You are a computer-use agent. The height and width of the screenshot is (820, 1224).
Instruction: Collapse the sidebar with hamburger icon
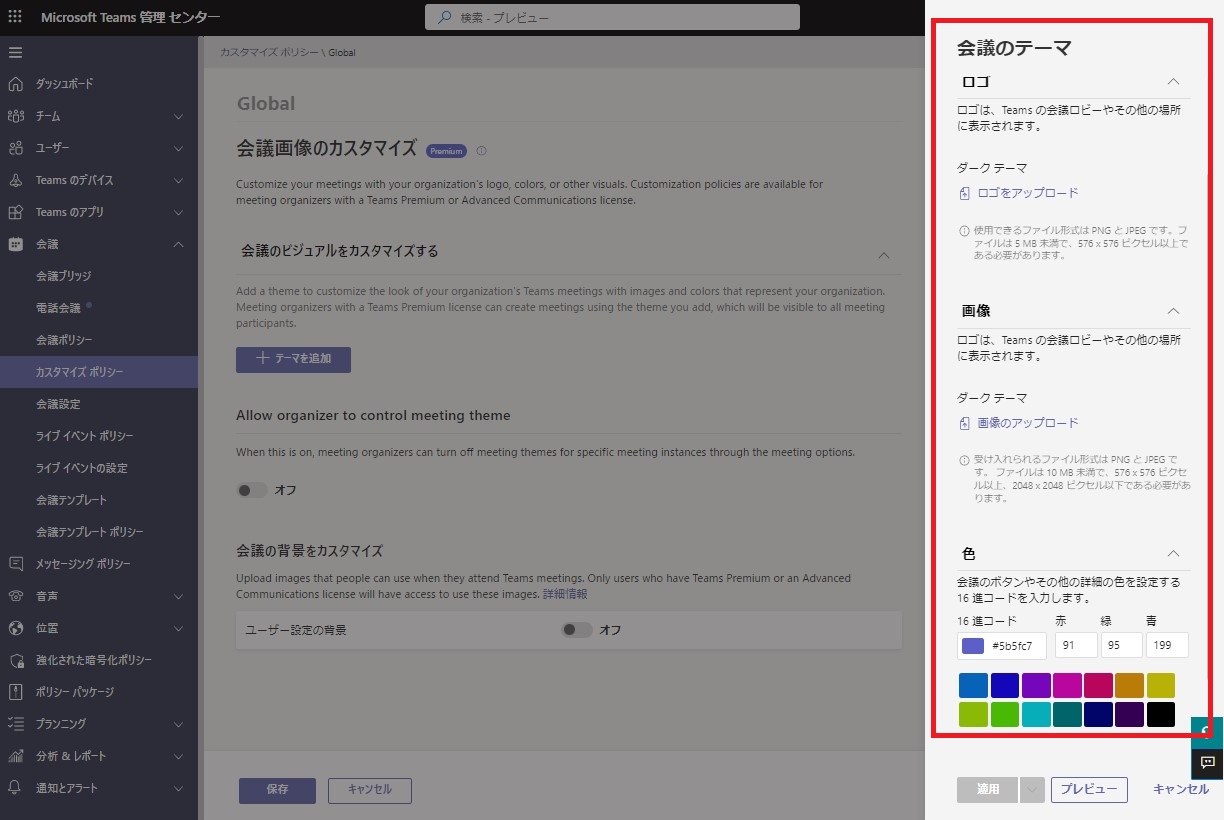point(15,52)
